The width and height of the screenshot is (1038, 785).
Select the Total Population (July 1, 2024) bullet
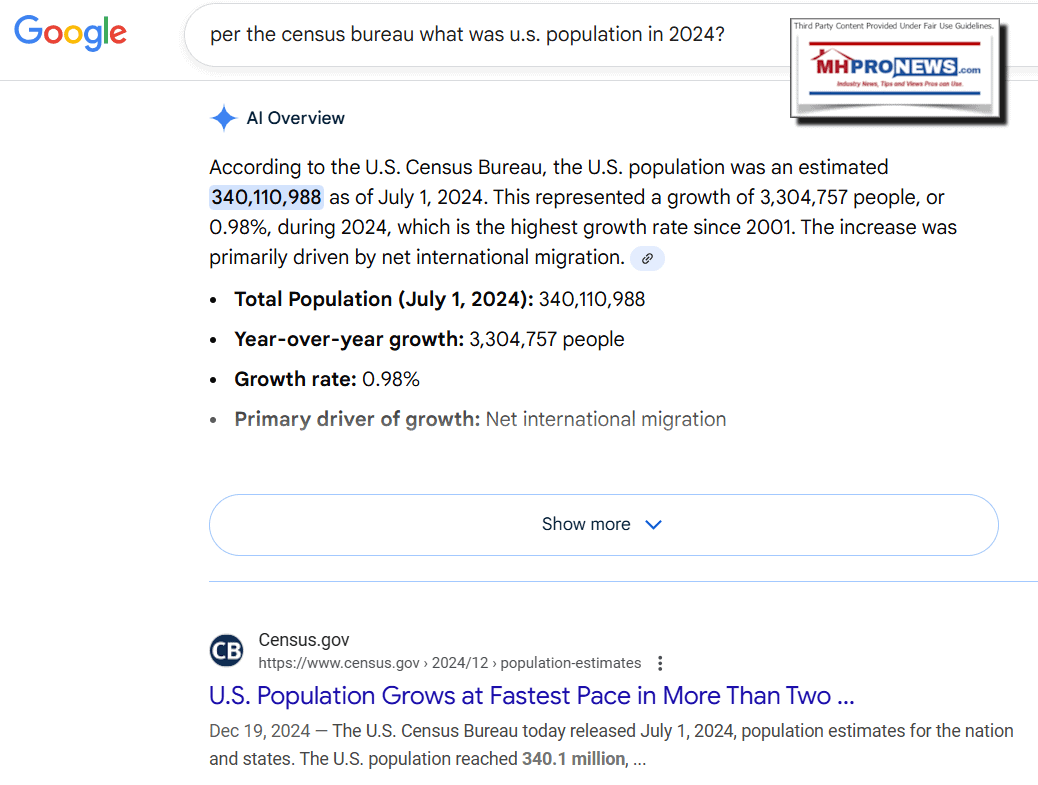tap(439, 299)
